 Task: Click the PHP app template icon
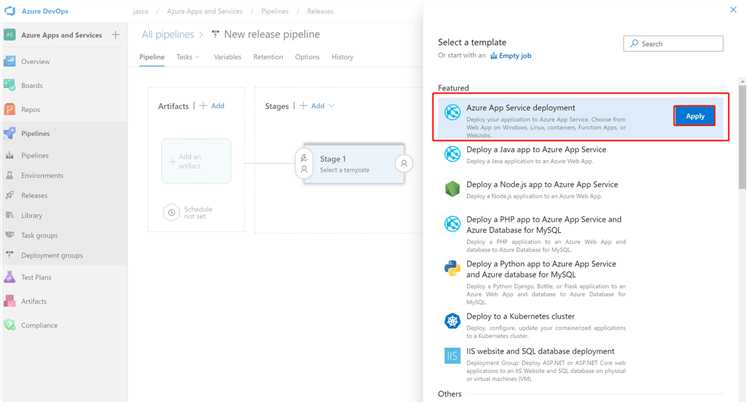(x=452, y=224)
